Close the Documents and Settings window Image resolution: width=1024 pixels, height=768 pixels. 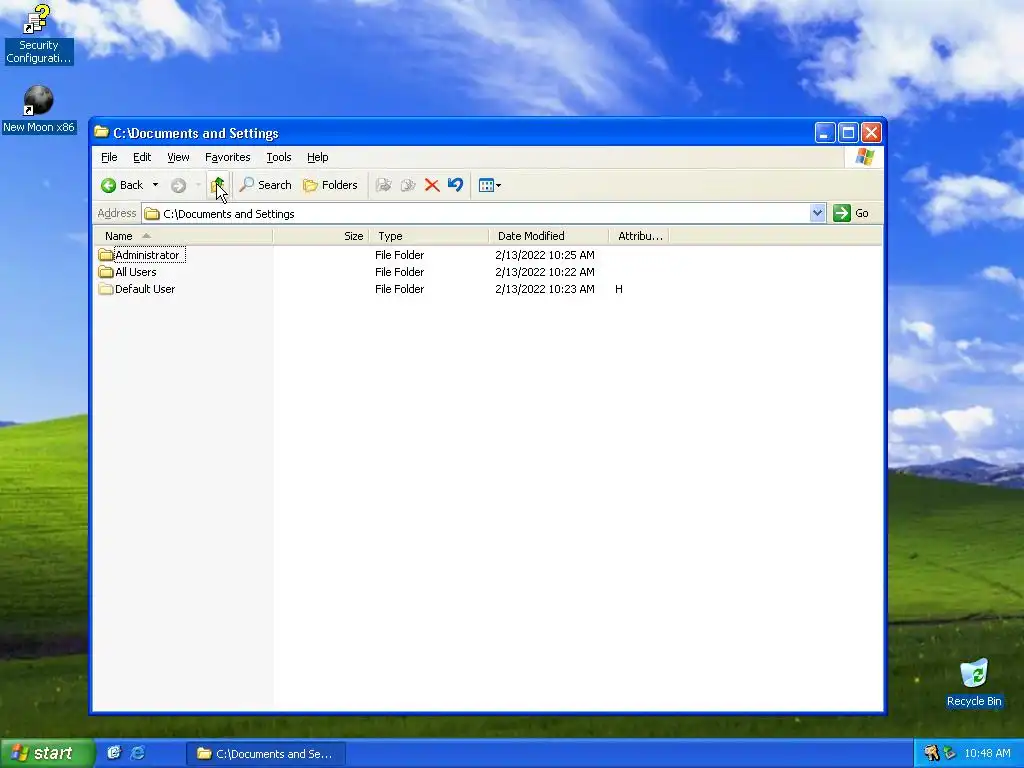click(x=871, y=133)
